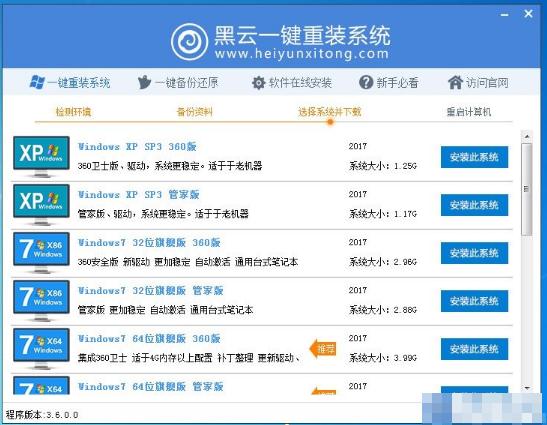Click the Windows XP SP3 360版 monitor thumbnail
The height and width of the screenshot is (425, 547).
point(41,157)
